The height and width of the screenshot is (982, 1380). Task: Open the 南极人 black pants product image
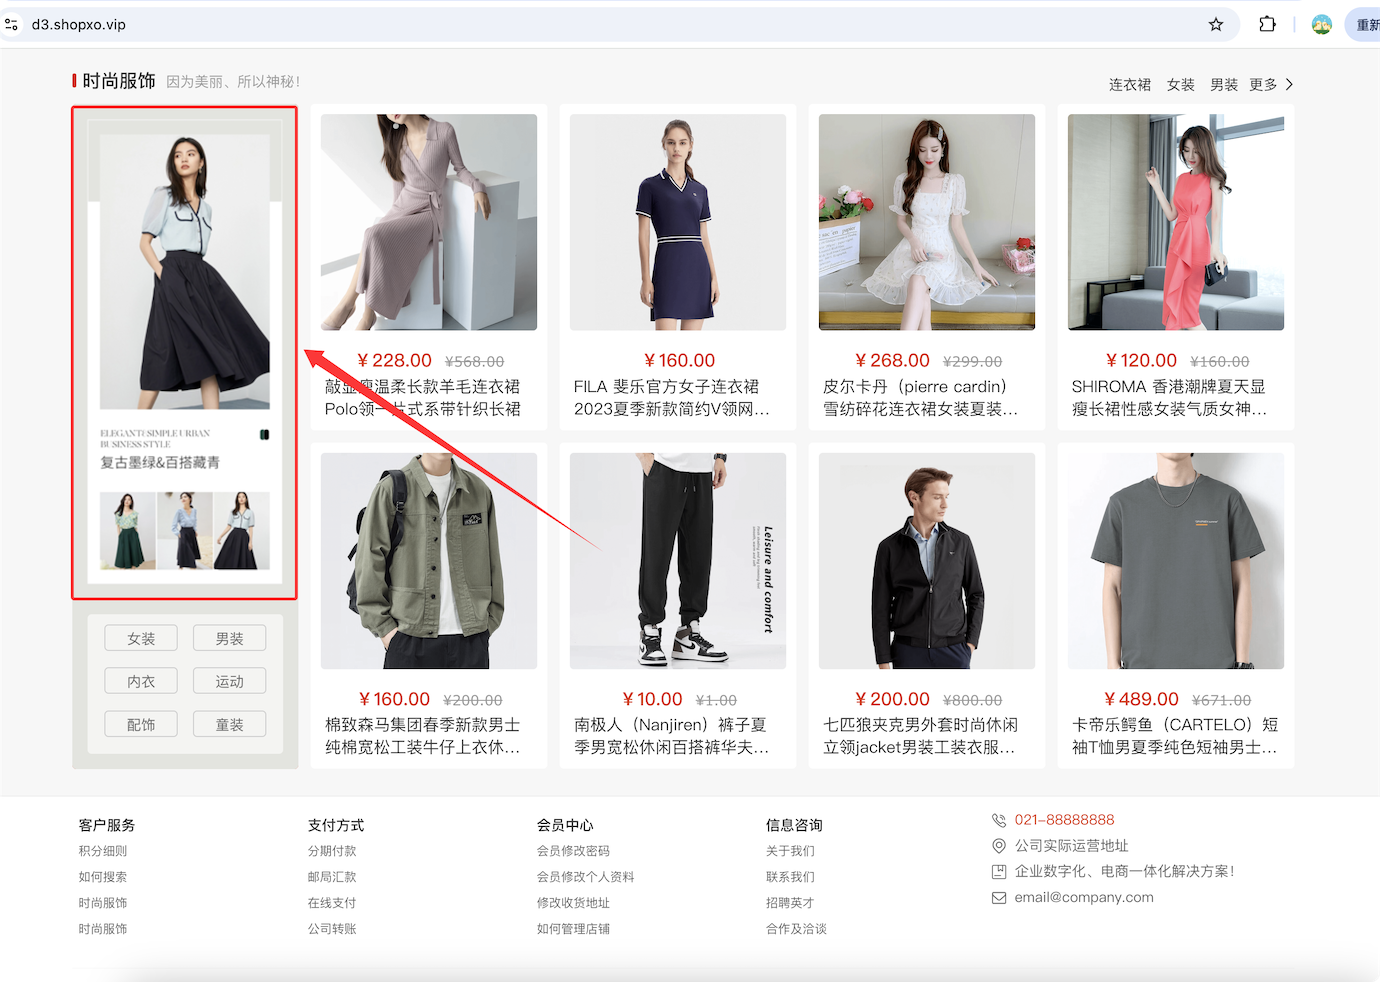[x=678, y=561]
